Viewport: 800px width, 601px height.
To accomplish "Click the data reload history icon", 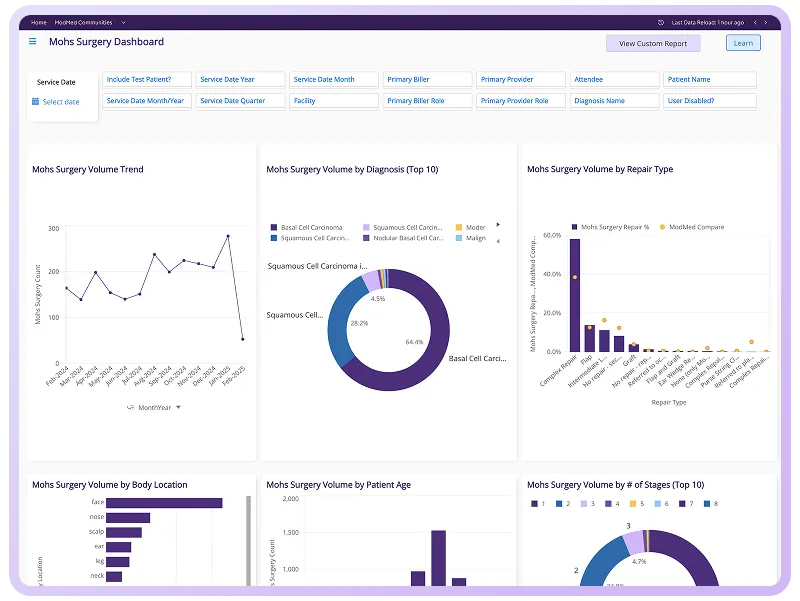I will point(661,22).
